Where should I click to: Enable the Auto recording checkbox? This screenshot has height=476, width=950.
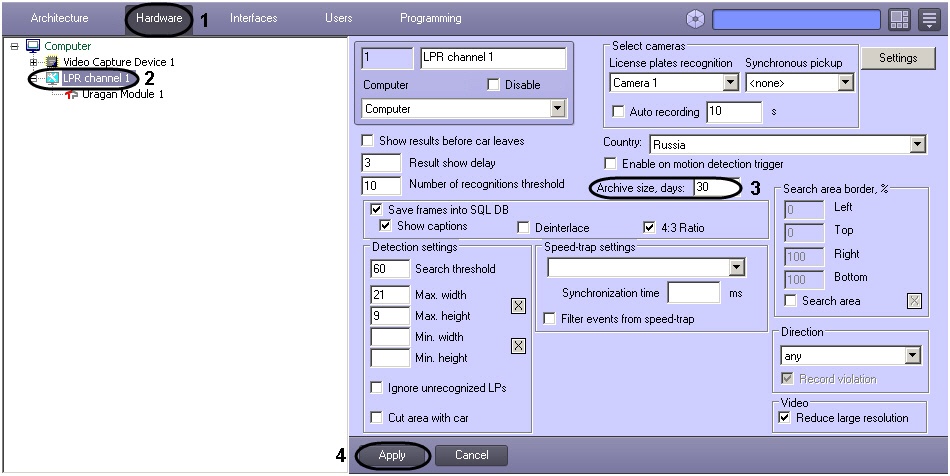pos(619,111)
